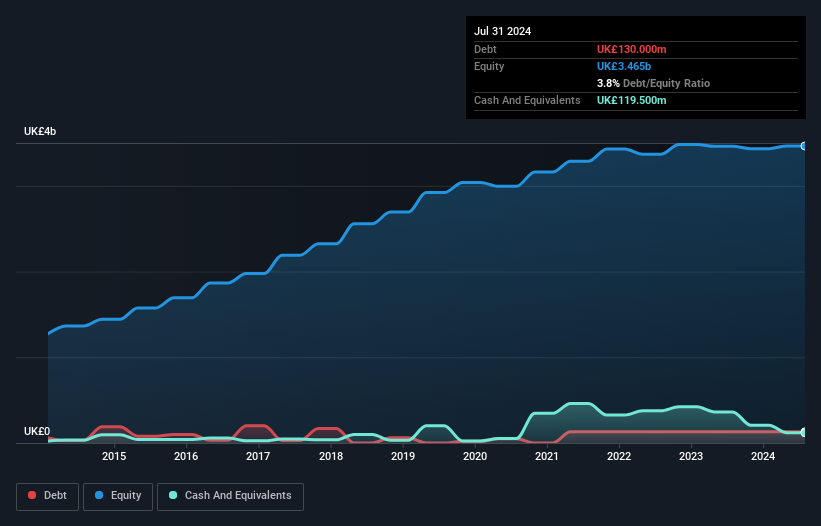Select the 2018 year on the axis
Screen dimensions: 821x526
(331, 457)
